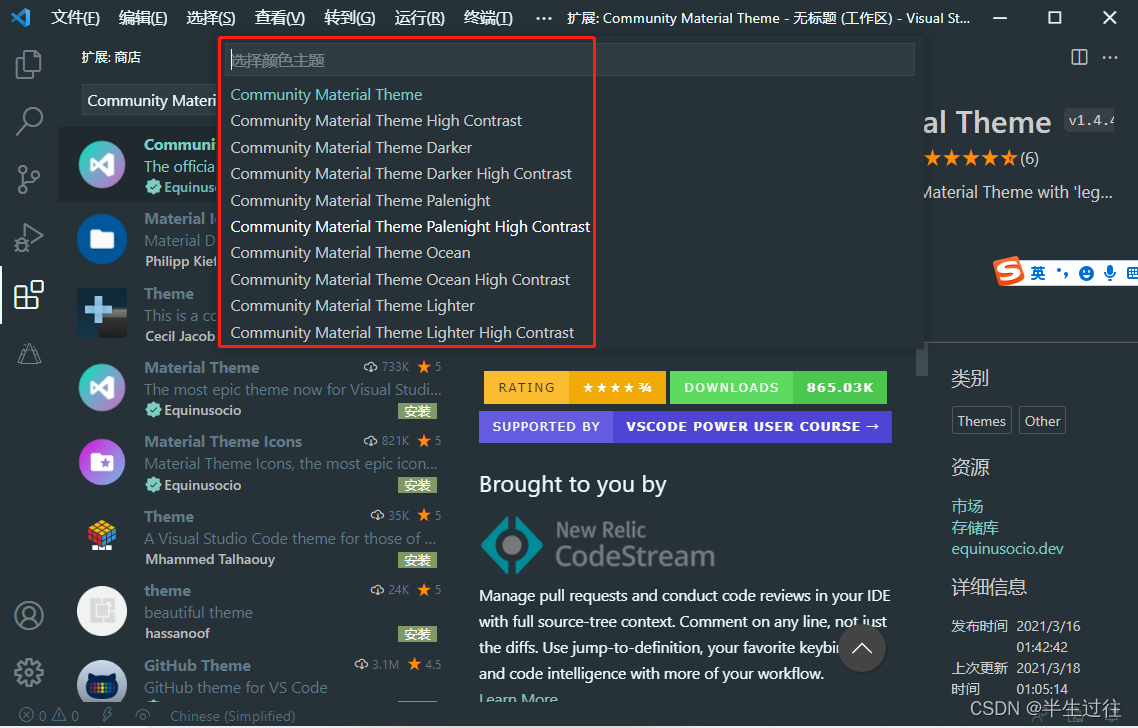Install the Material Theme Icons extension

(x=417, y=485)
